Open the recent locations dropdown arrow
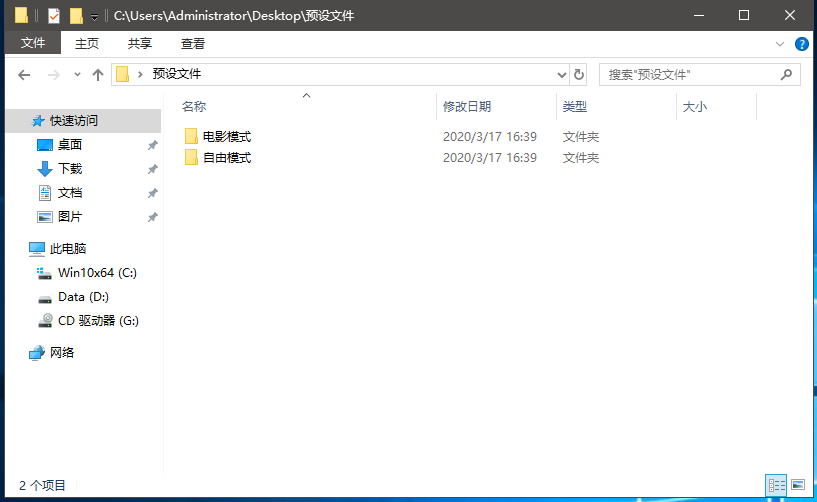Viewport: 817px width, 502px height. point(77,75)
